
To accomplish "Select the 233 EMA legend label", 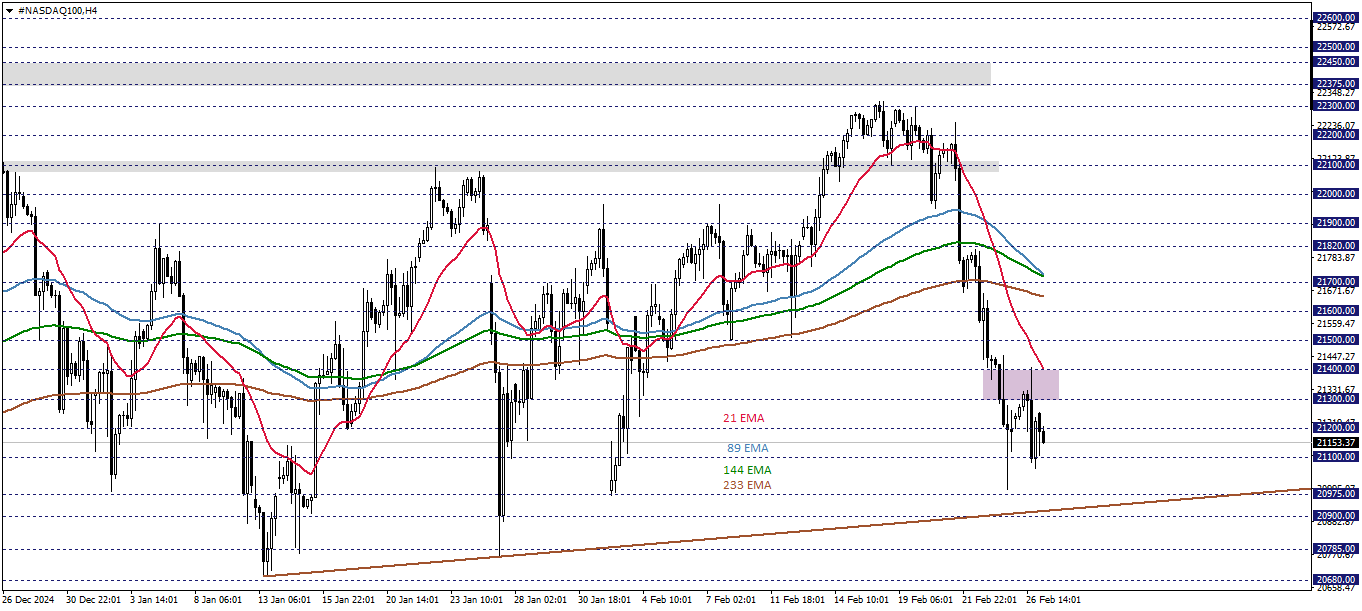I will [747, 485].
